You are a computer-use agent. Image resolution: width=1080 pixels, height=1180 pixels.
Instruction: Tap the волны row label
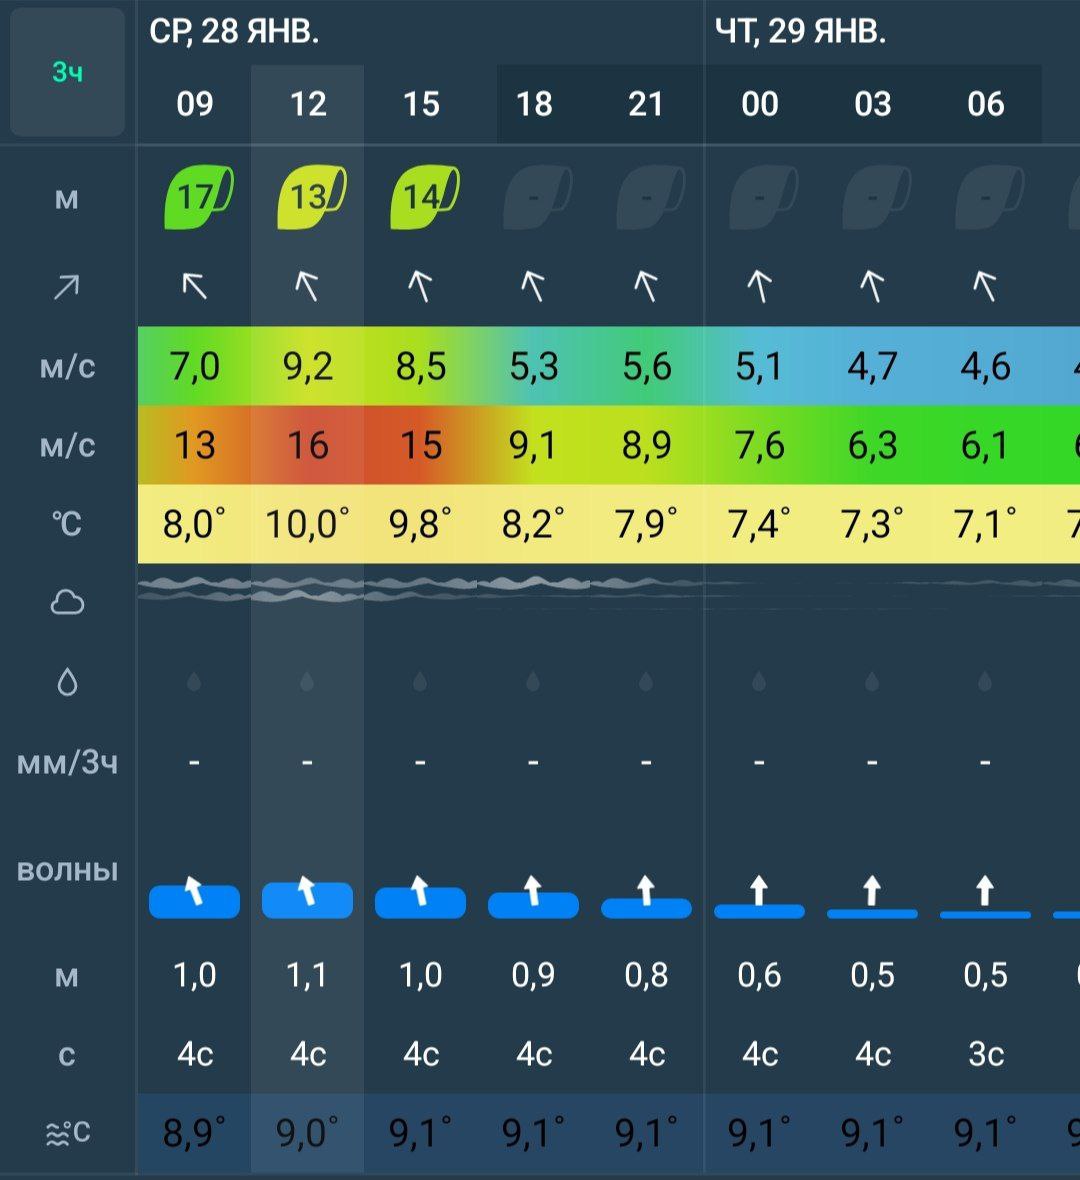67,870
